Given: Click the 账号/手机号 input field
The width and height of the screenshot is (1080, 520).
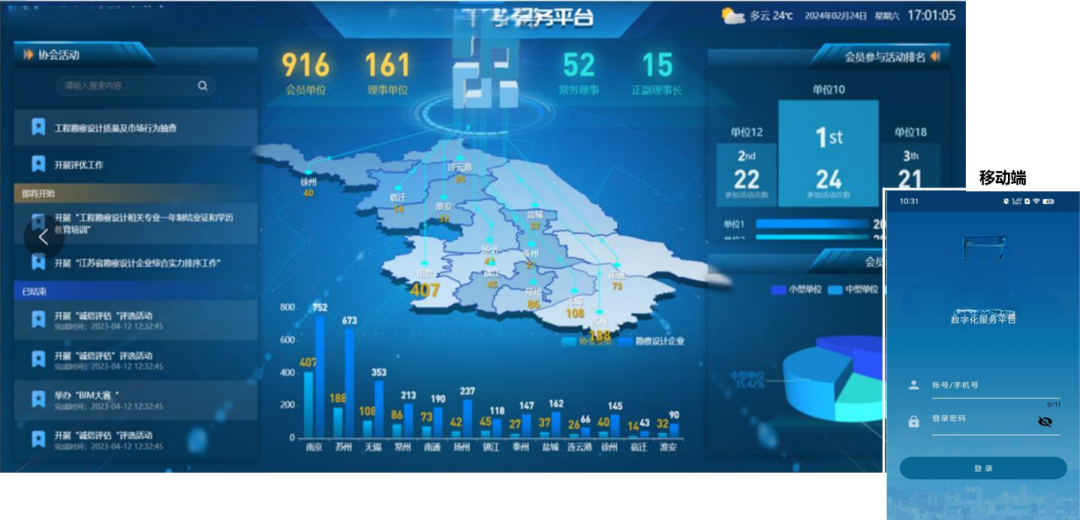Looking at the screenshot, I should [x=995, y=387].
